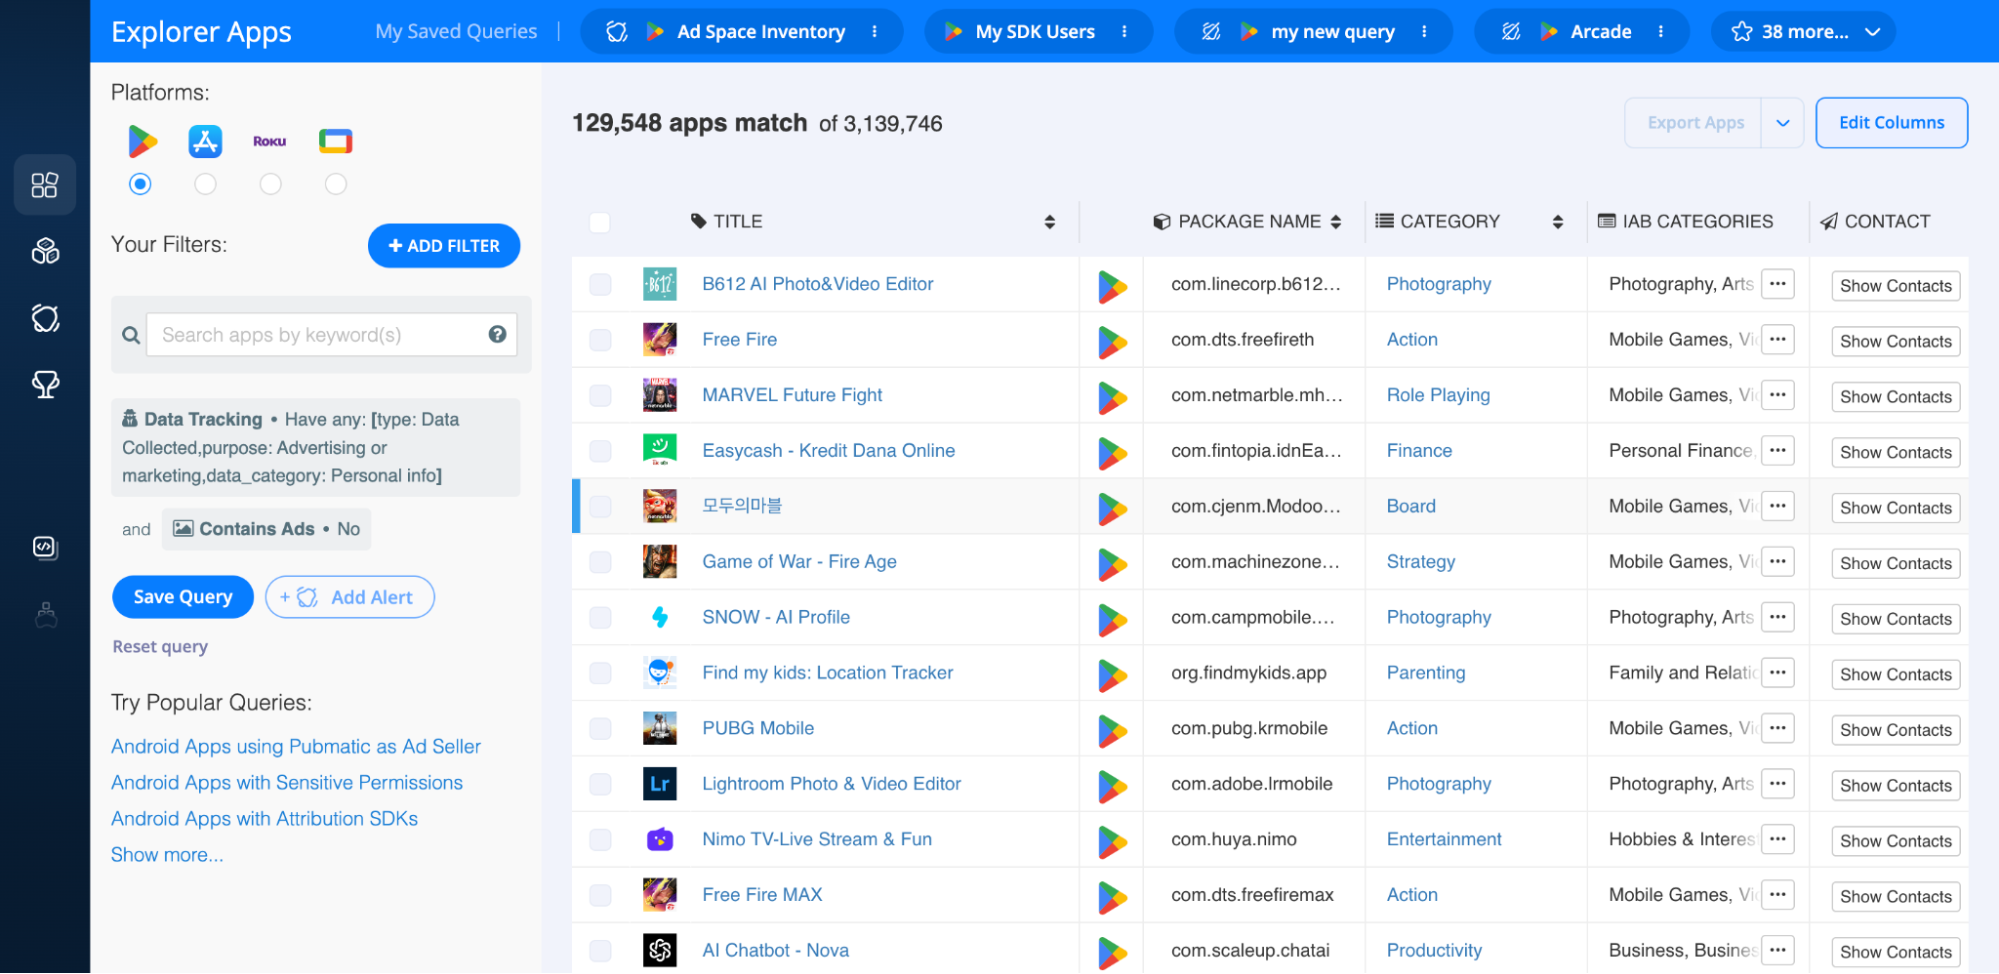The height and width of the screenshot is (974, 1999).
Task: Click the Add Alert button
Action: pos(350,597)
